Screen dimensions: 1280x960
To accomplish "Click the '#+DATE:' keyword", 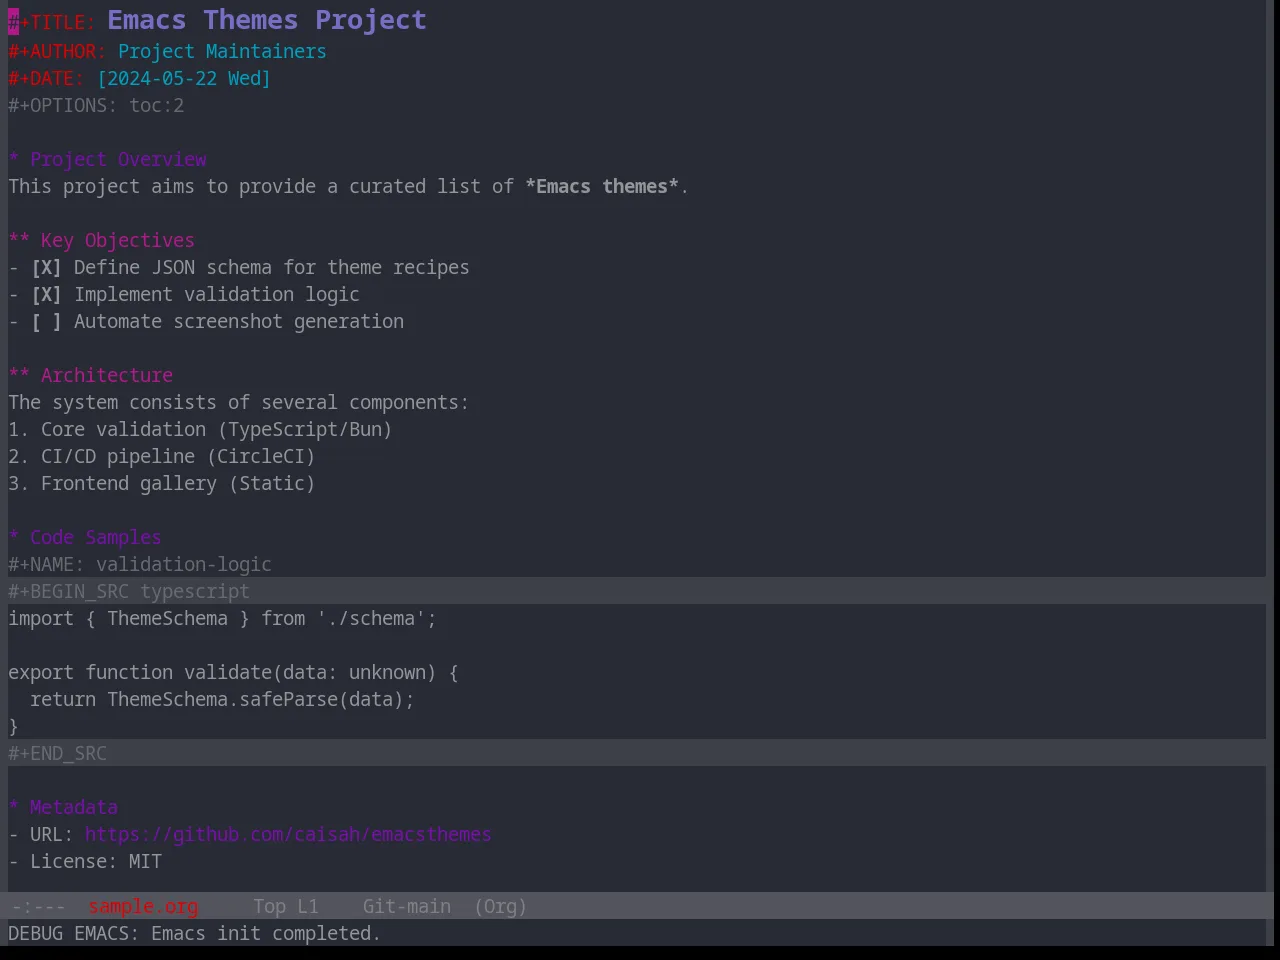I will pyautogui.click(x=46, y=79).
